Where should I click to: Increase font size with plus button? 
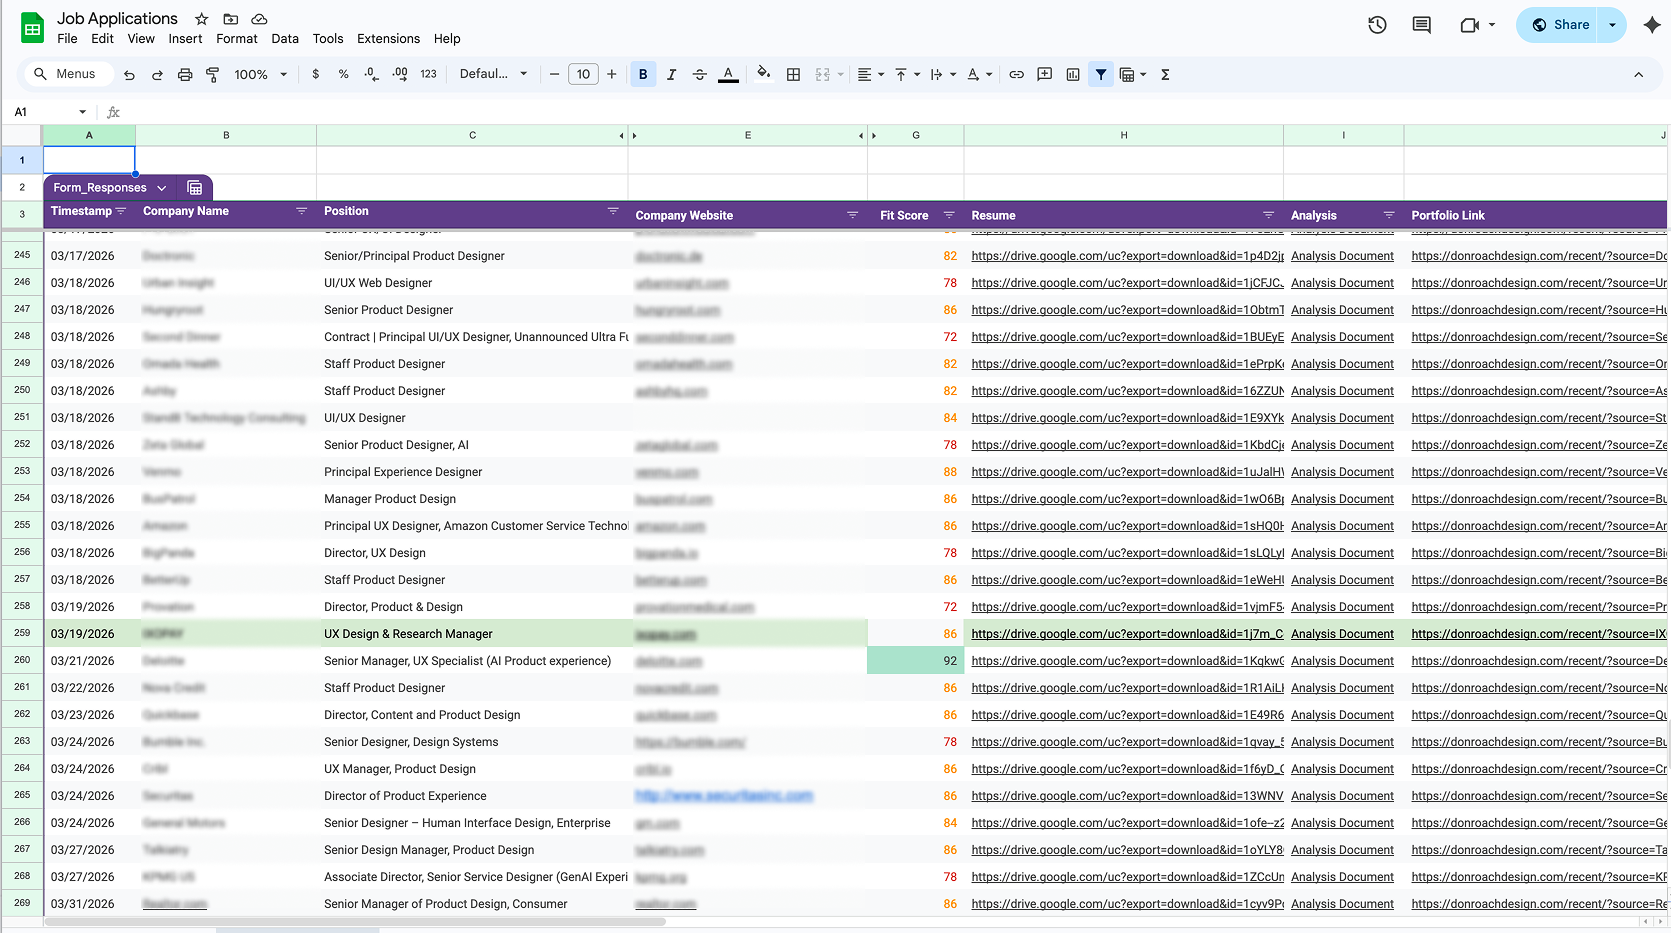(612, 74)
